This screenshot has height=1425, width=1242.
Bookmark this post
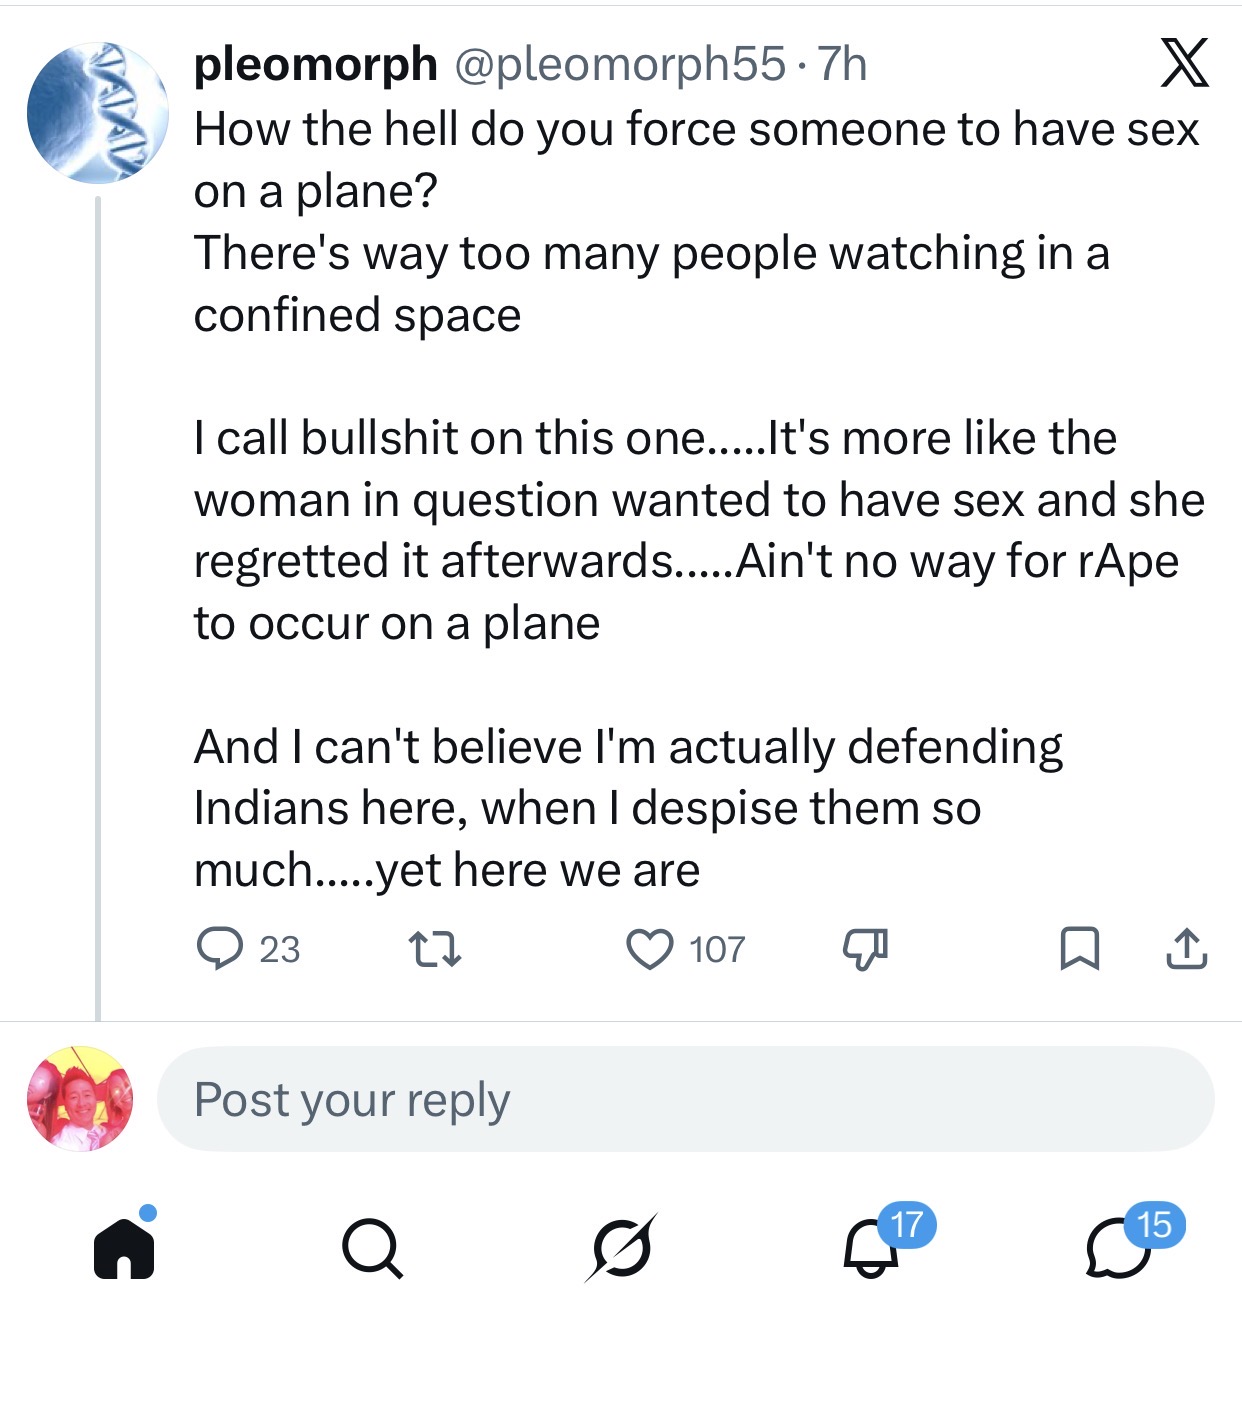pos(1079,949)
